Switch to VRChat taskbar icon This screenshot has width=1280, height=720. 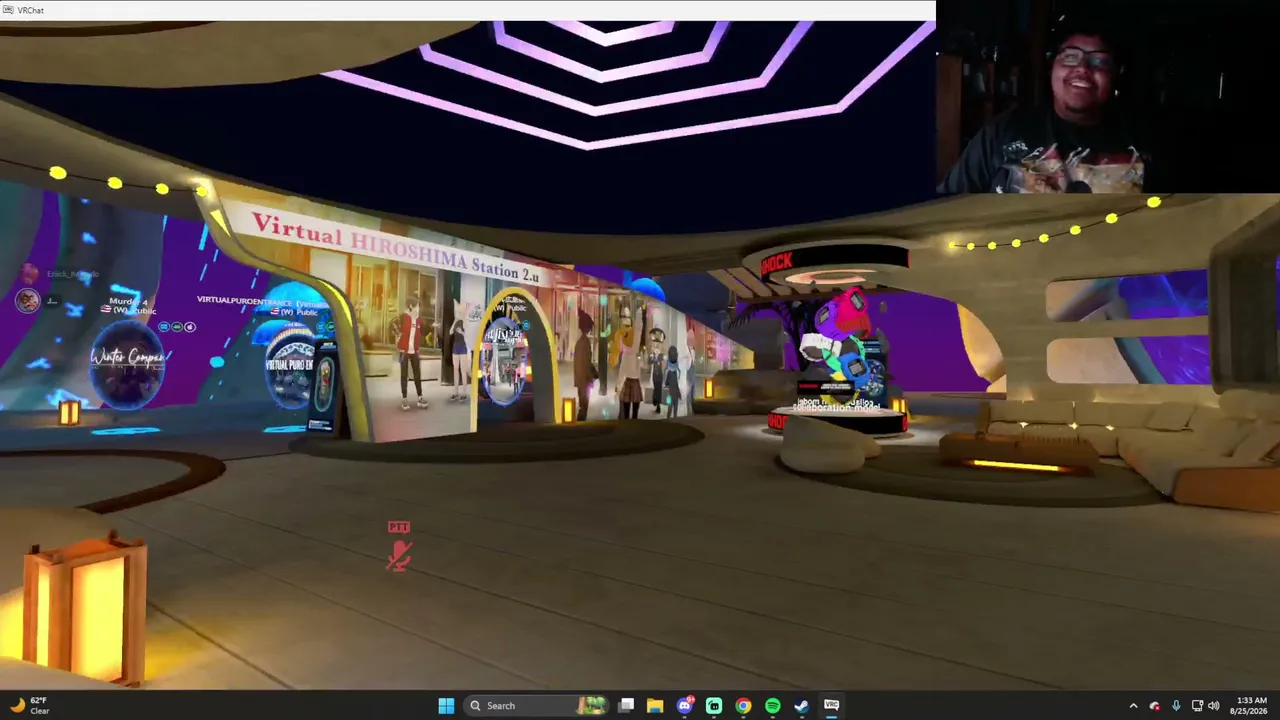pyautogui.click(x=831, y=705)
